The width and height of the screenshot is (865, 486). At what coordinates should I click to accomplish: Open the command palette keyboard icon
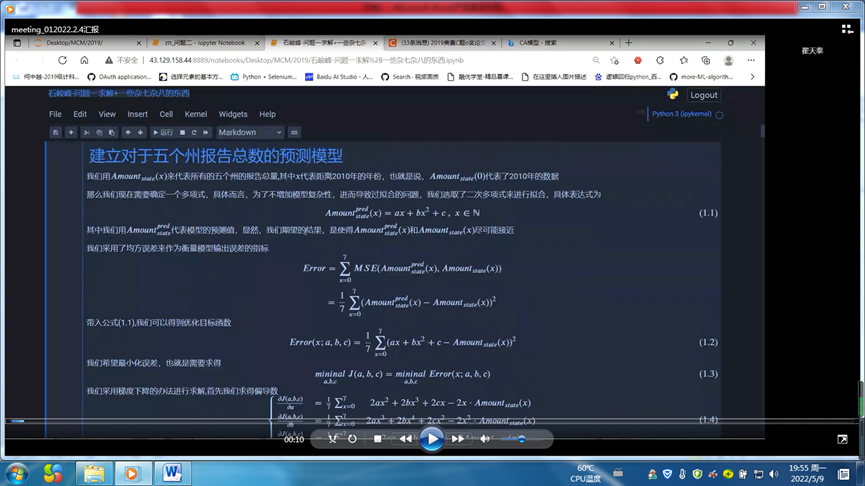coord(294,132)
